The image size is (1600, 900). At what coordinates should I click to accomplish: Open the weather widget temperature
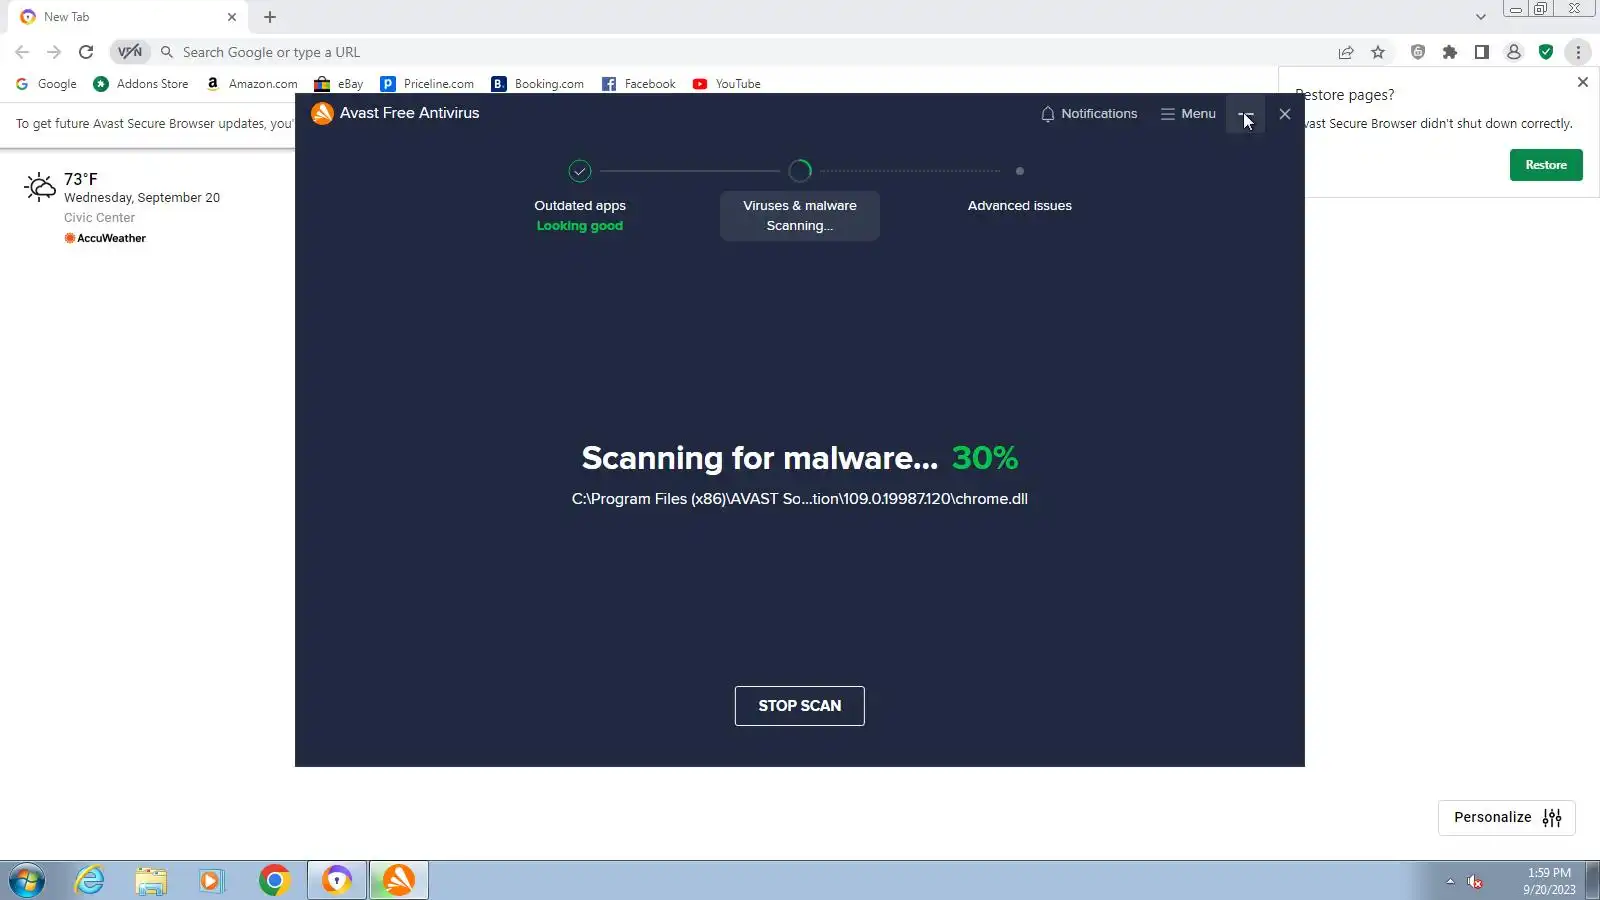[81, 179]
